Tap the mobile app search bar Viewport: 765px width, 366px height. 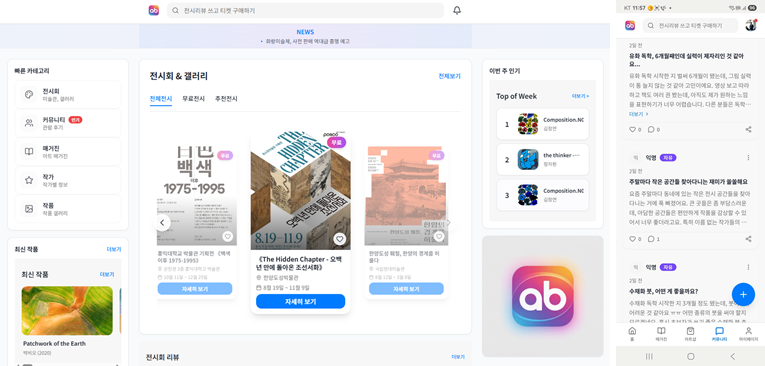(690, 25)
